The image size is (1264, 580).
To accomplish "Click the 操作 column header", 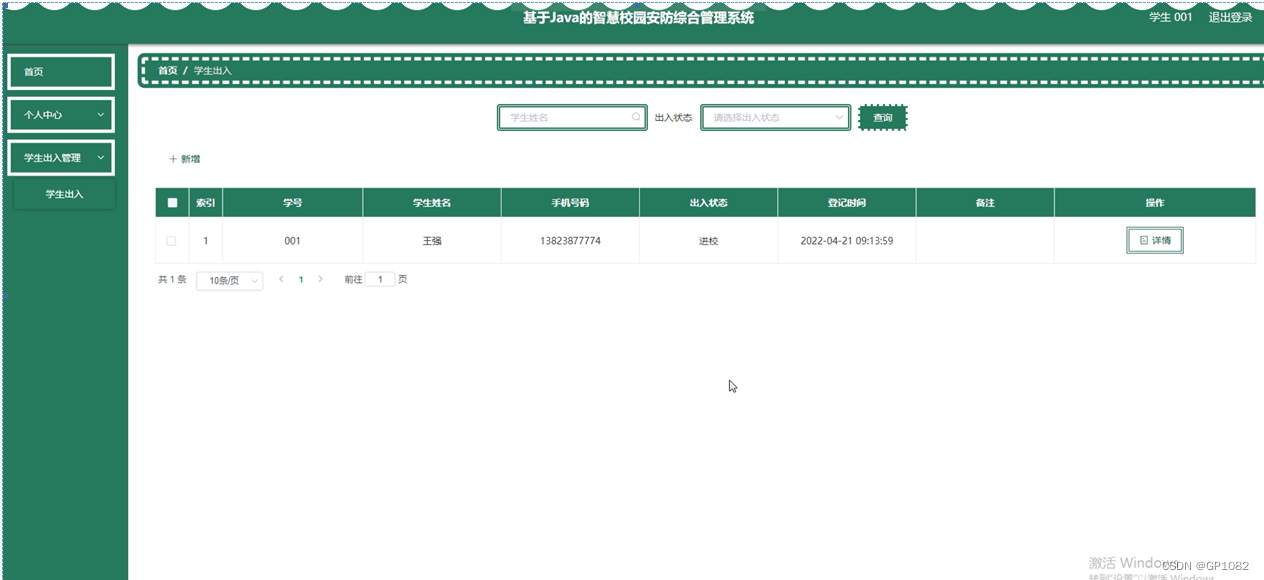I will pyautogui.click(x=1155, y=203).
